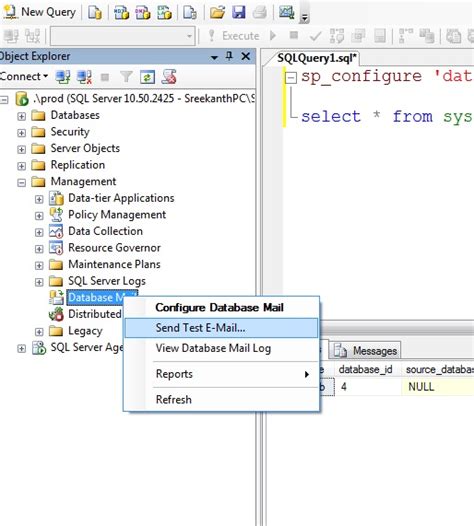Close the Object Explorer panel

click(246, 56)
